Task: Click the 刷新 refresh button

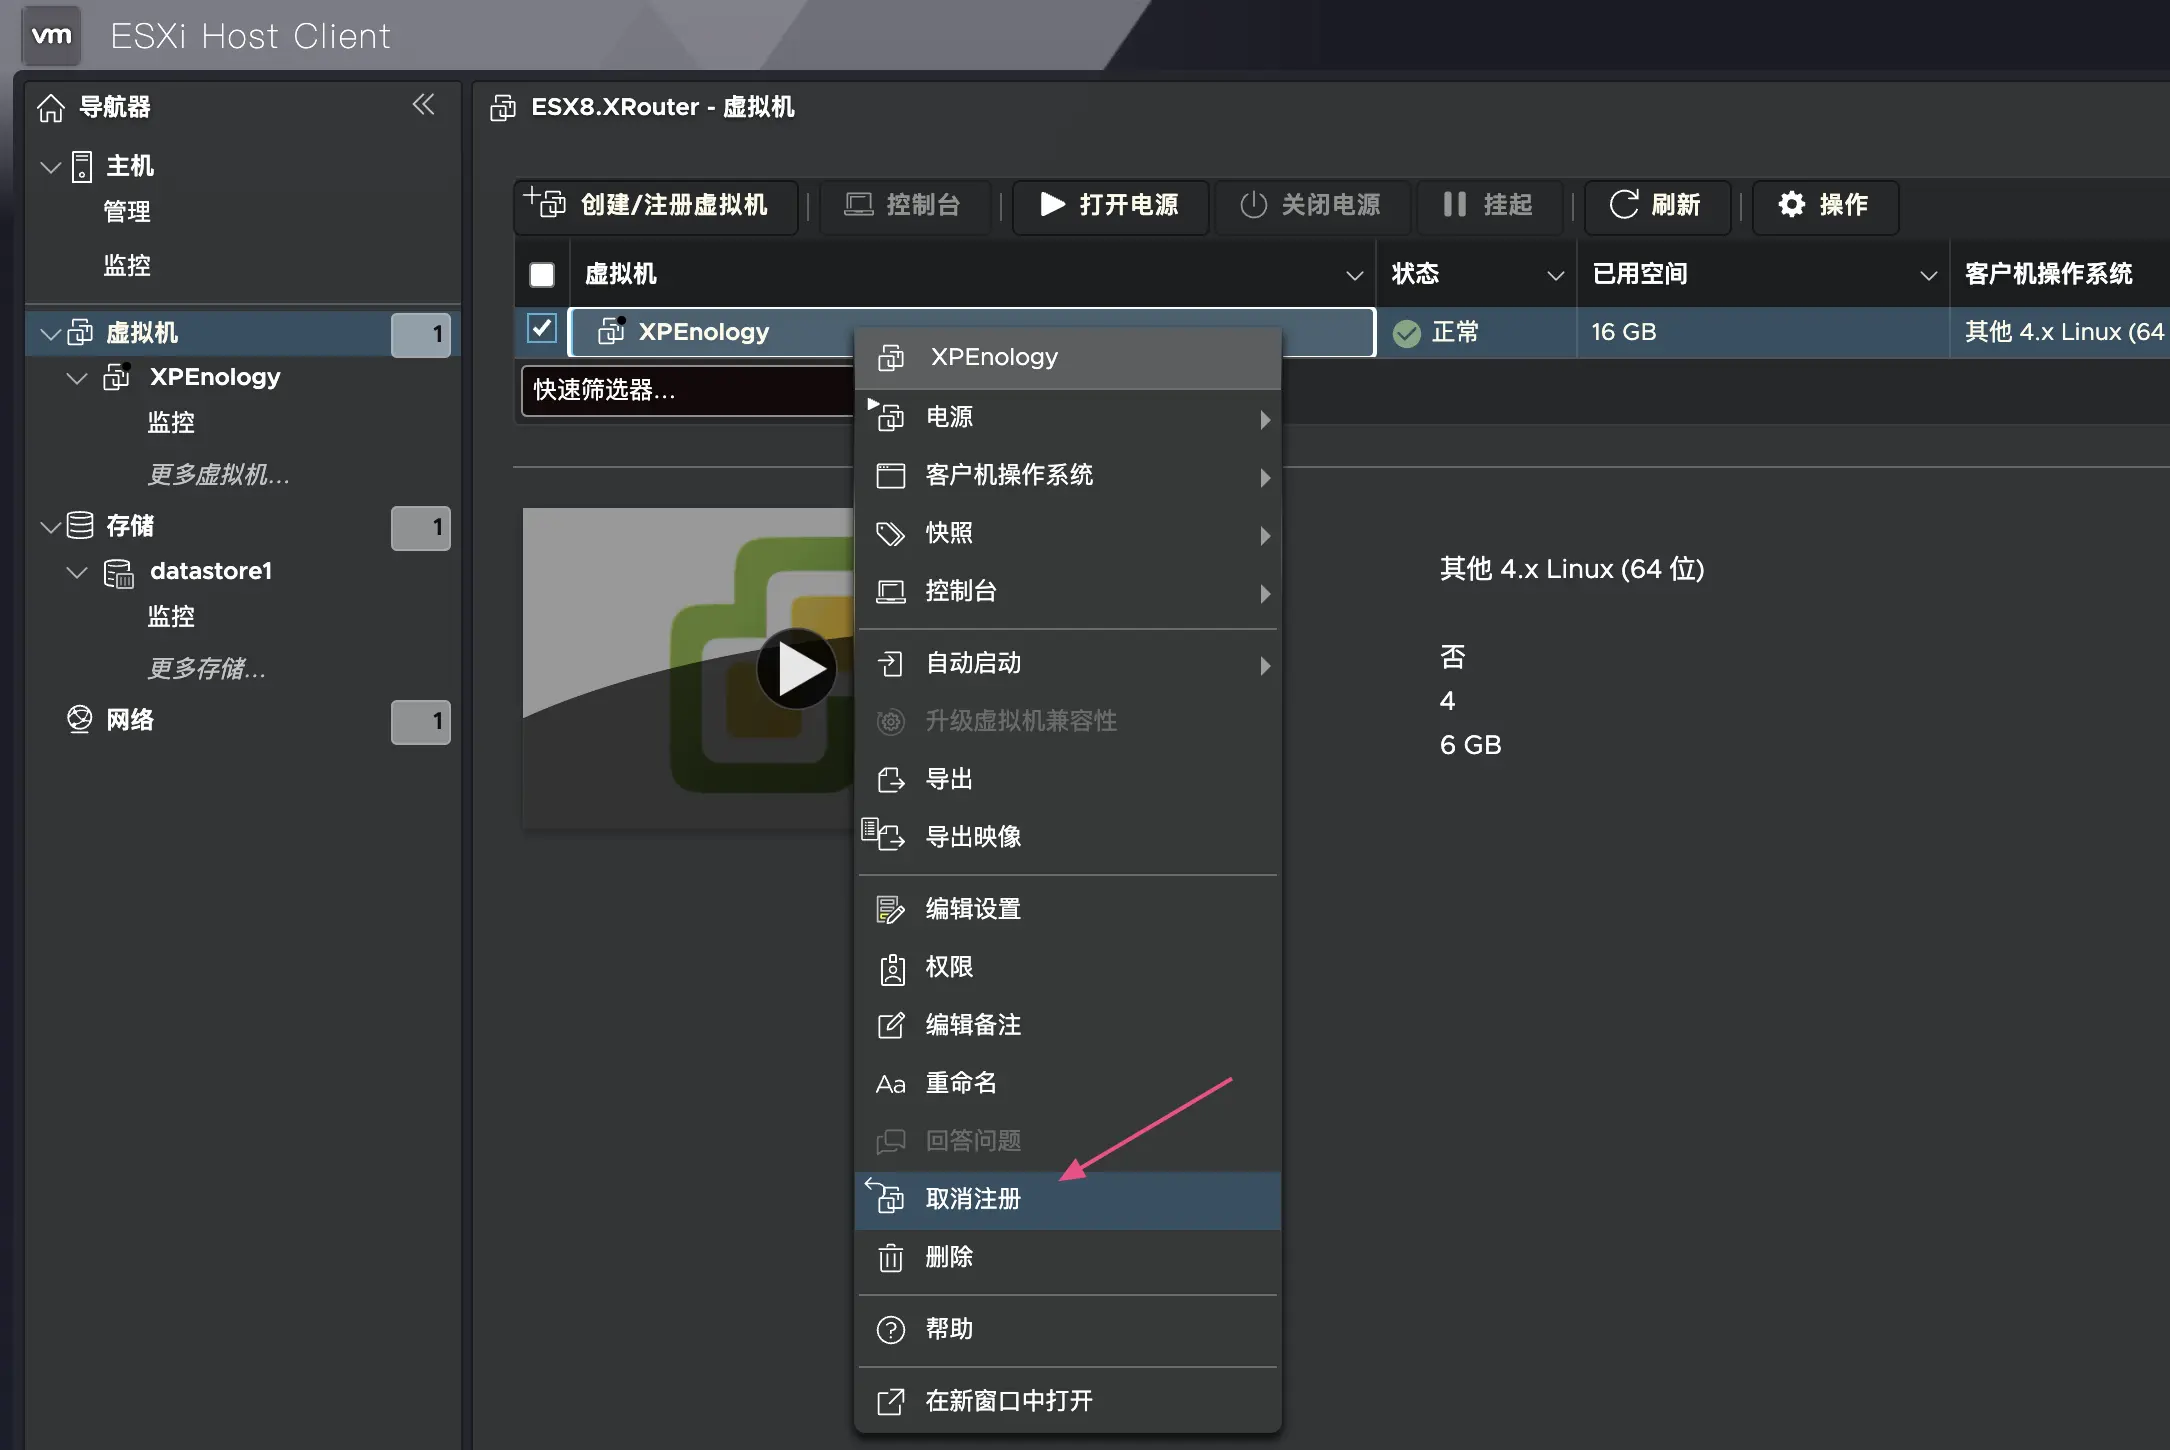Action: click(1657, 206)
